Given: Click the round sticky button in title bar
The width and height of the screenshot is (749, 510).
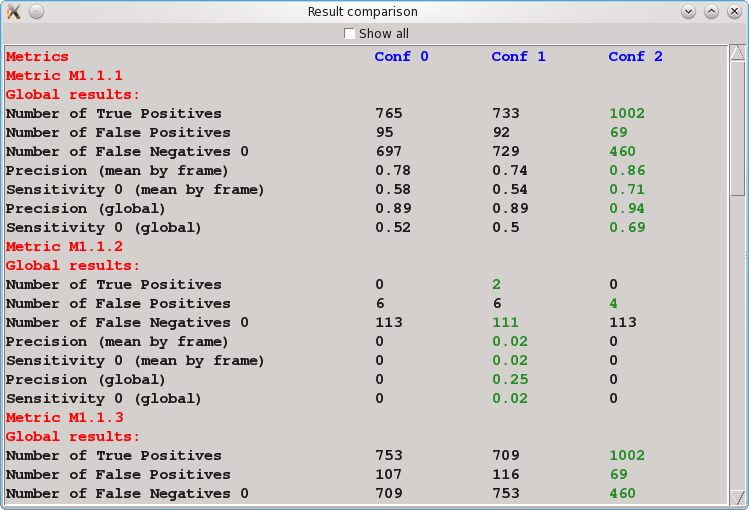Looking at the screenshot, I should [36, 11].
